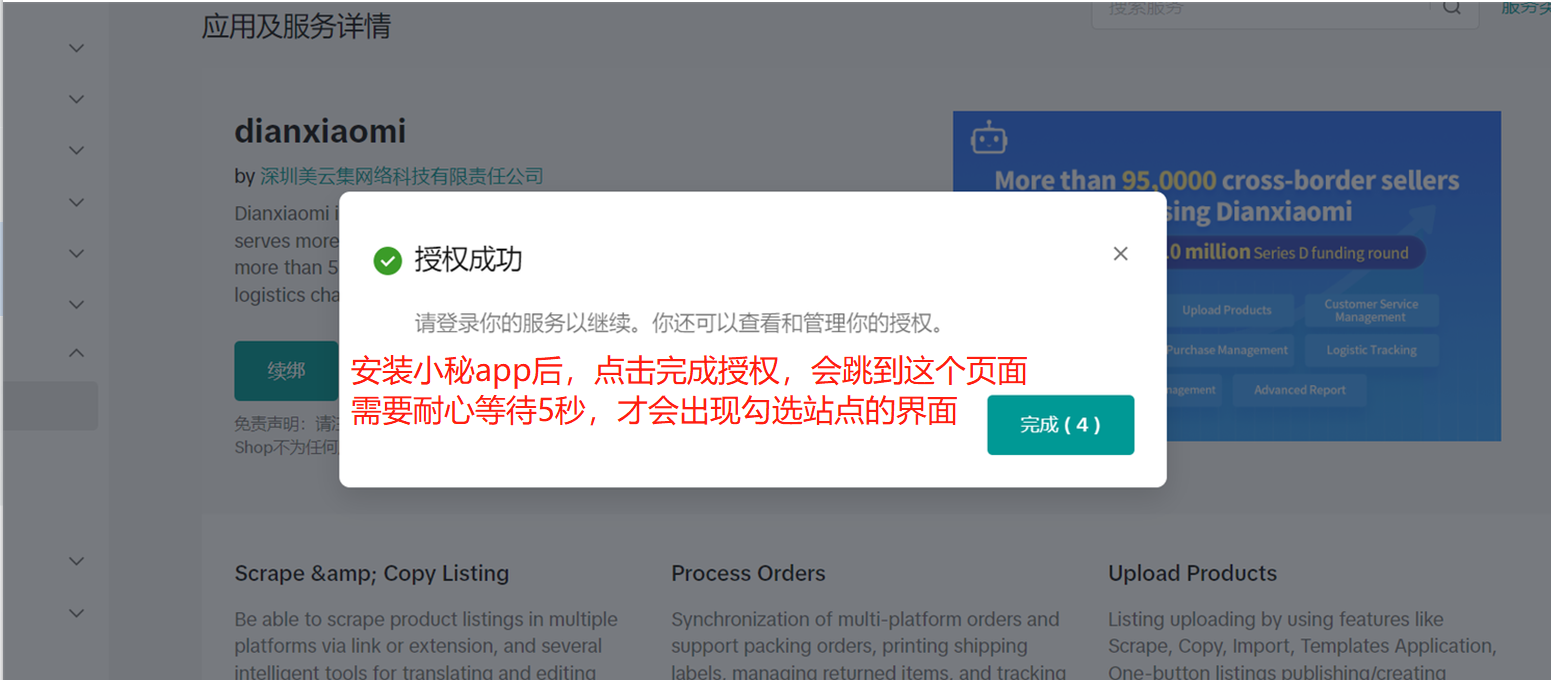Image resolution: width=1551 pixels, height=680 pixels.
Task: Expand the topmost sidebar chevron
Action: 76,47
